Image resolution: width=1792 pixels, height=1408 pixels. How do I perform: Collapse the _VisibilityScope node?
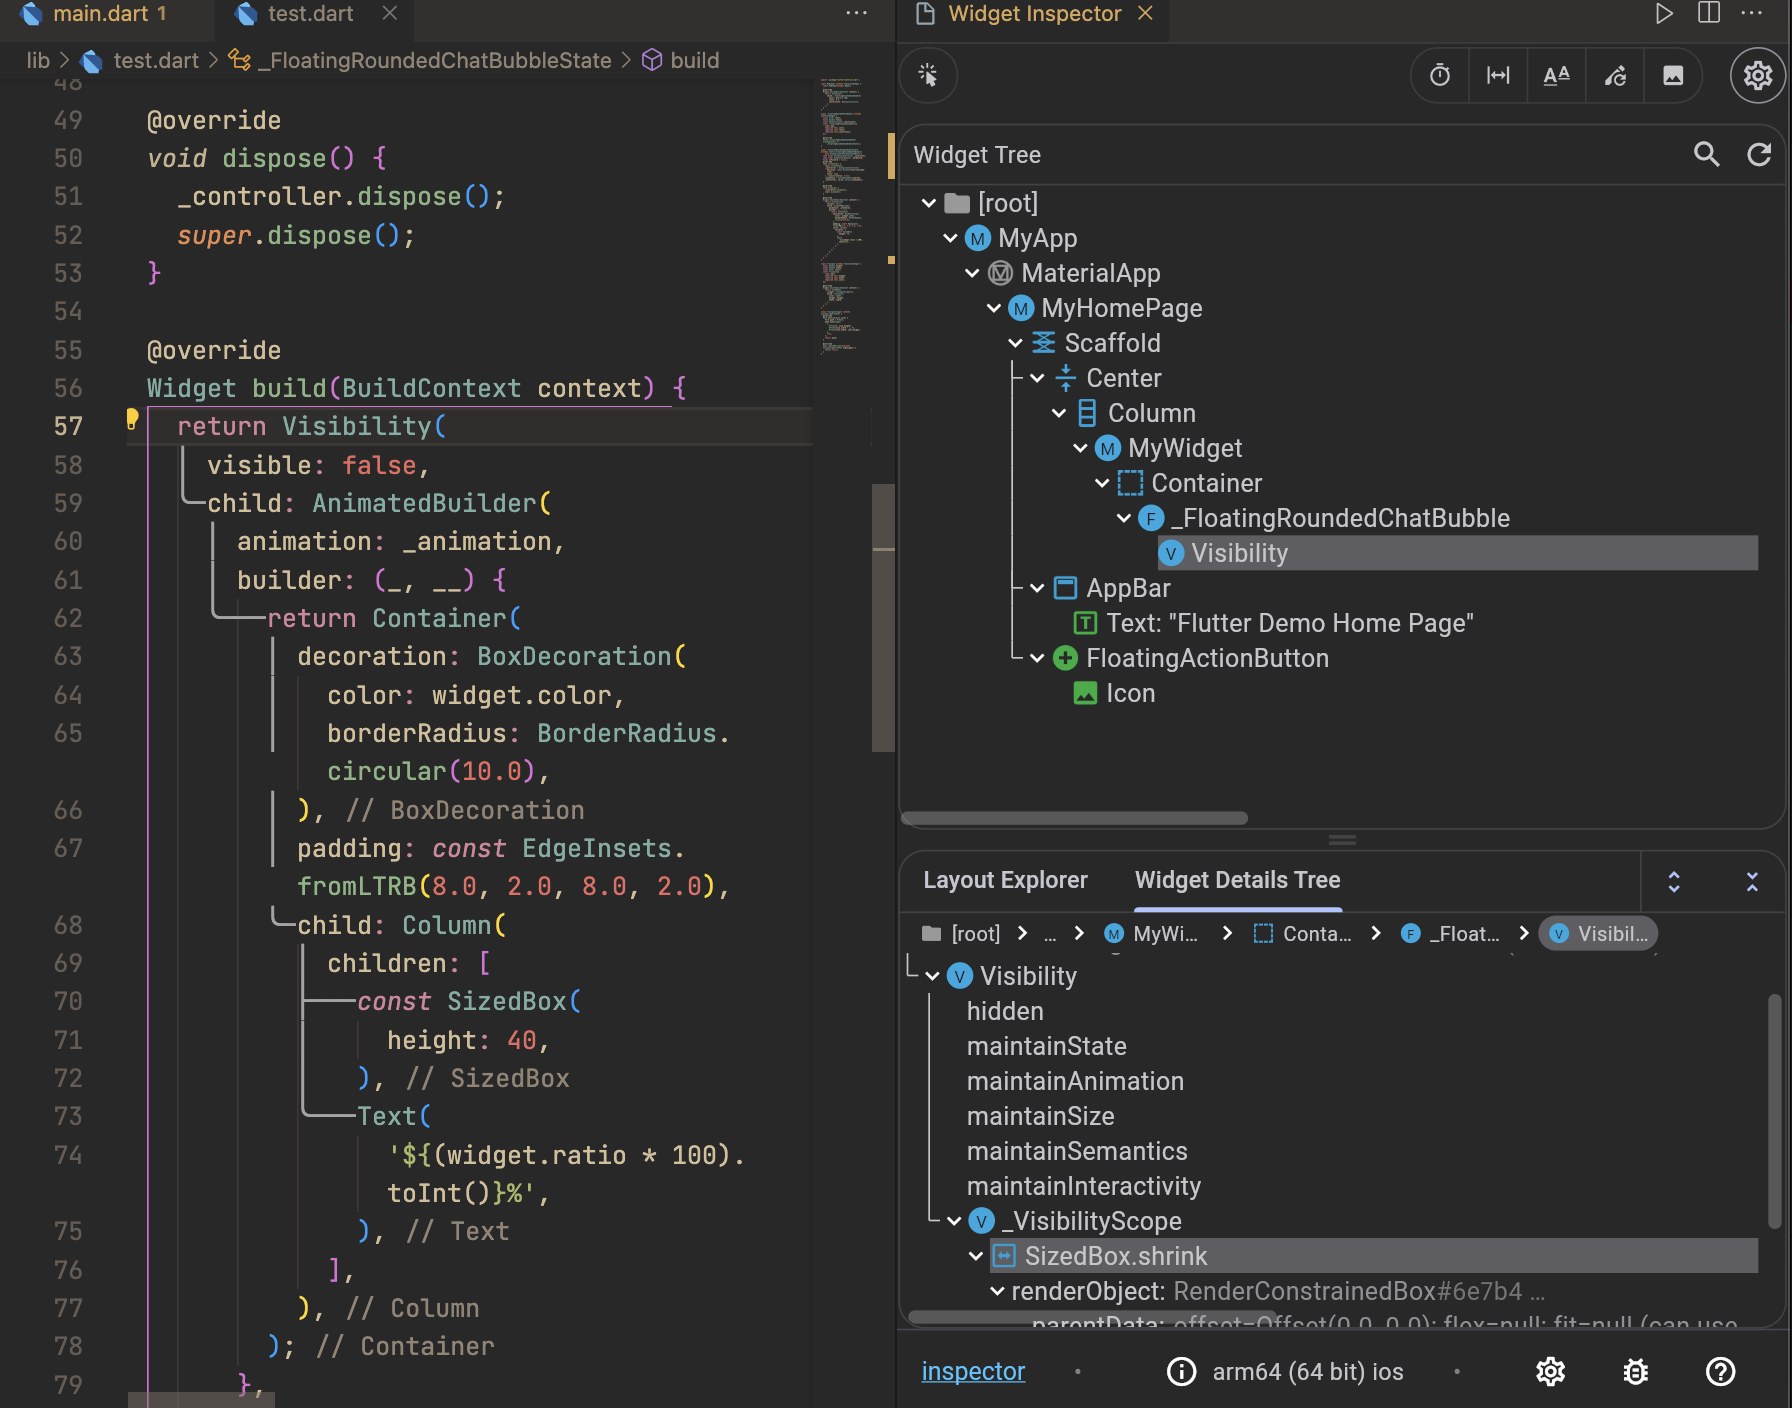pos(954,1221)
